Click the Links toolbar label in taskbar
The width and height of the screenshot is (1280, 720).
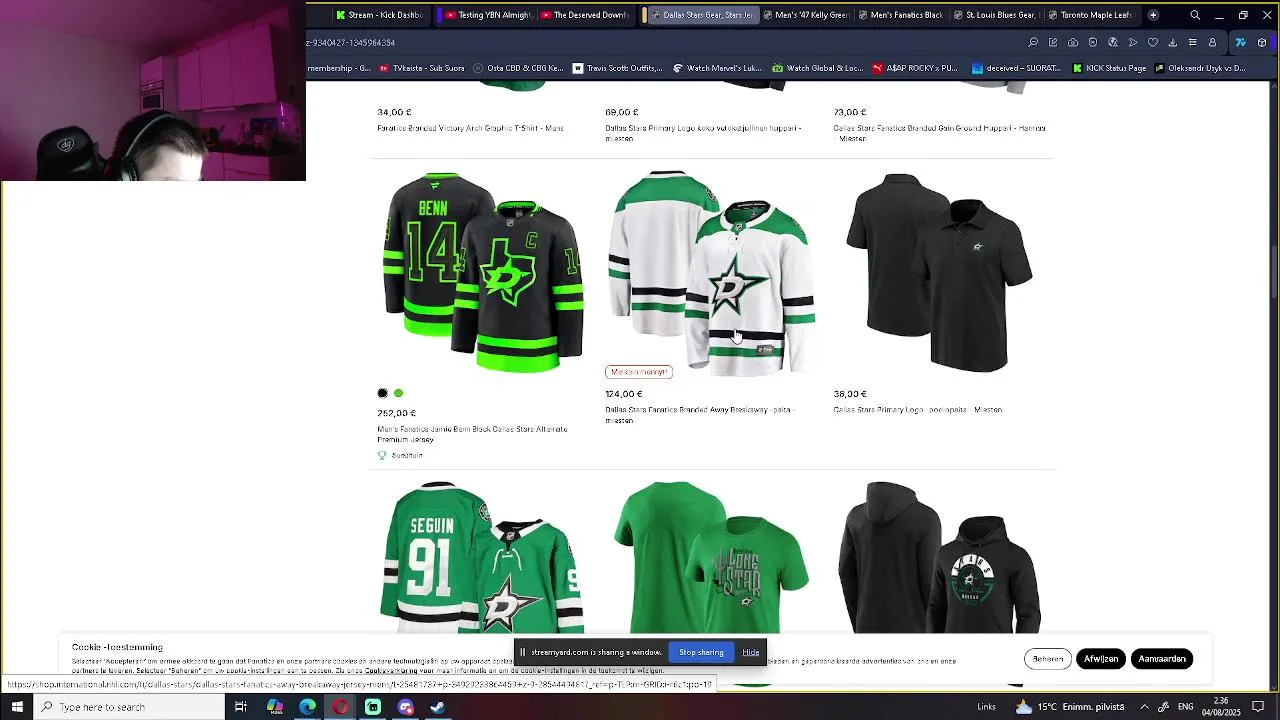pos(986,707)
